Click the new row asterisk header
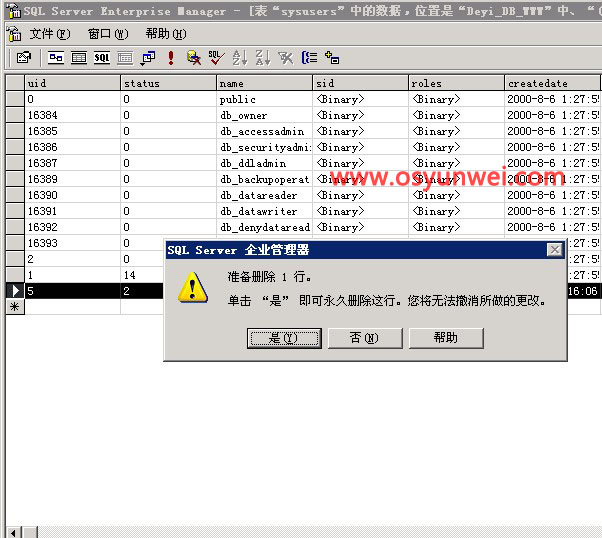602x538 pixels. (15, 307)
